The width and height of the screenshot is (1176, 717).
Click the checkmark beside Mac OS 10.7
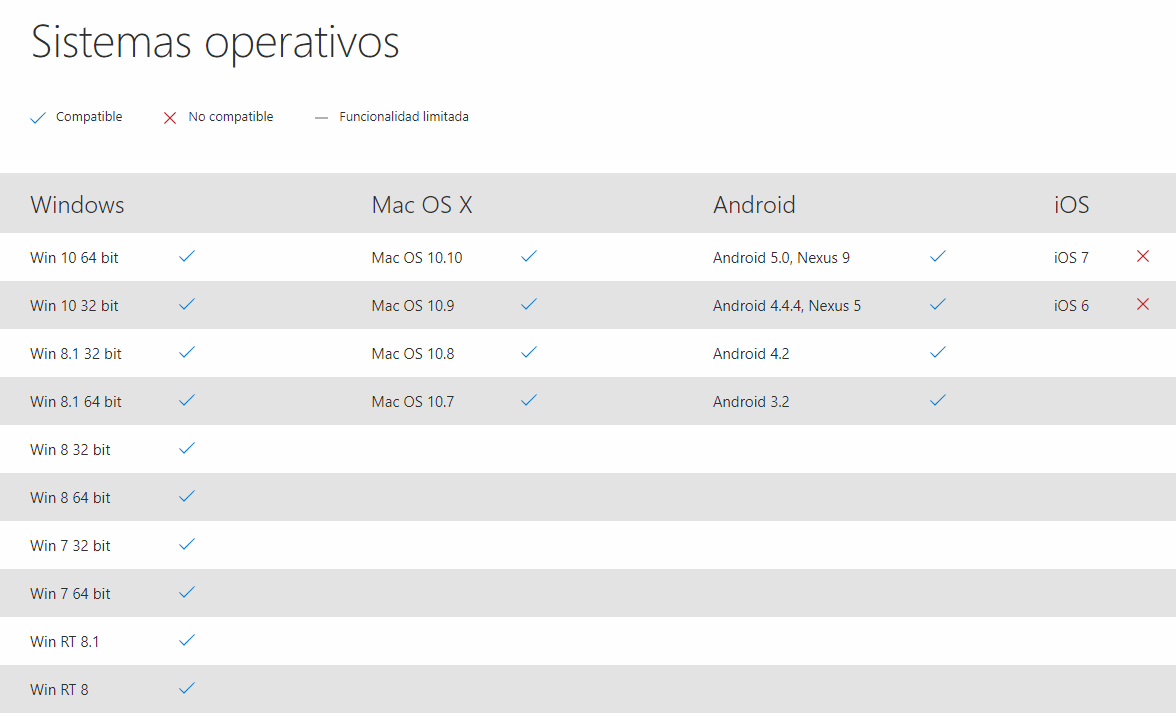click(529, 400)
